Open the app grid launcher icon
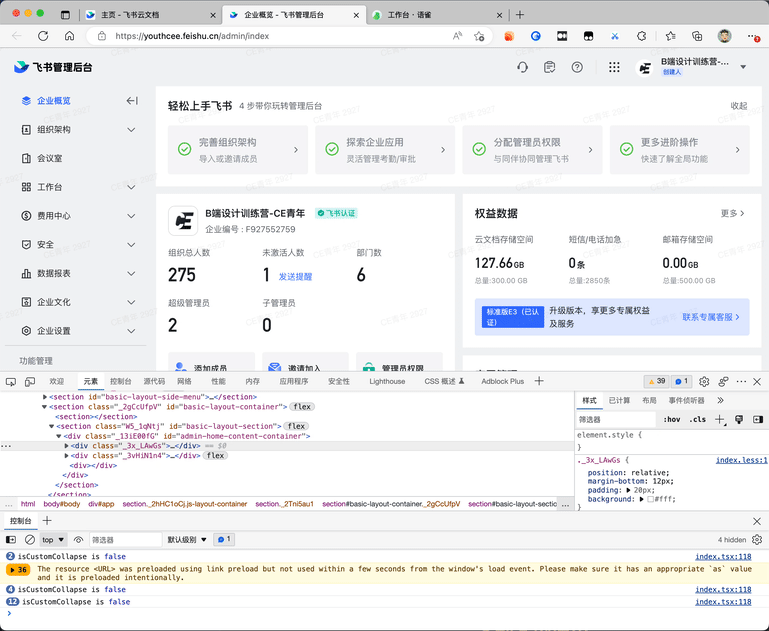Image resolution: width=769 pixels, height=631 pixels. click(614, 67)
